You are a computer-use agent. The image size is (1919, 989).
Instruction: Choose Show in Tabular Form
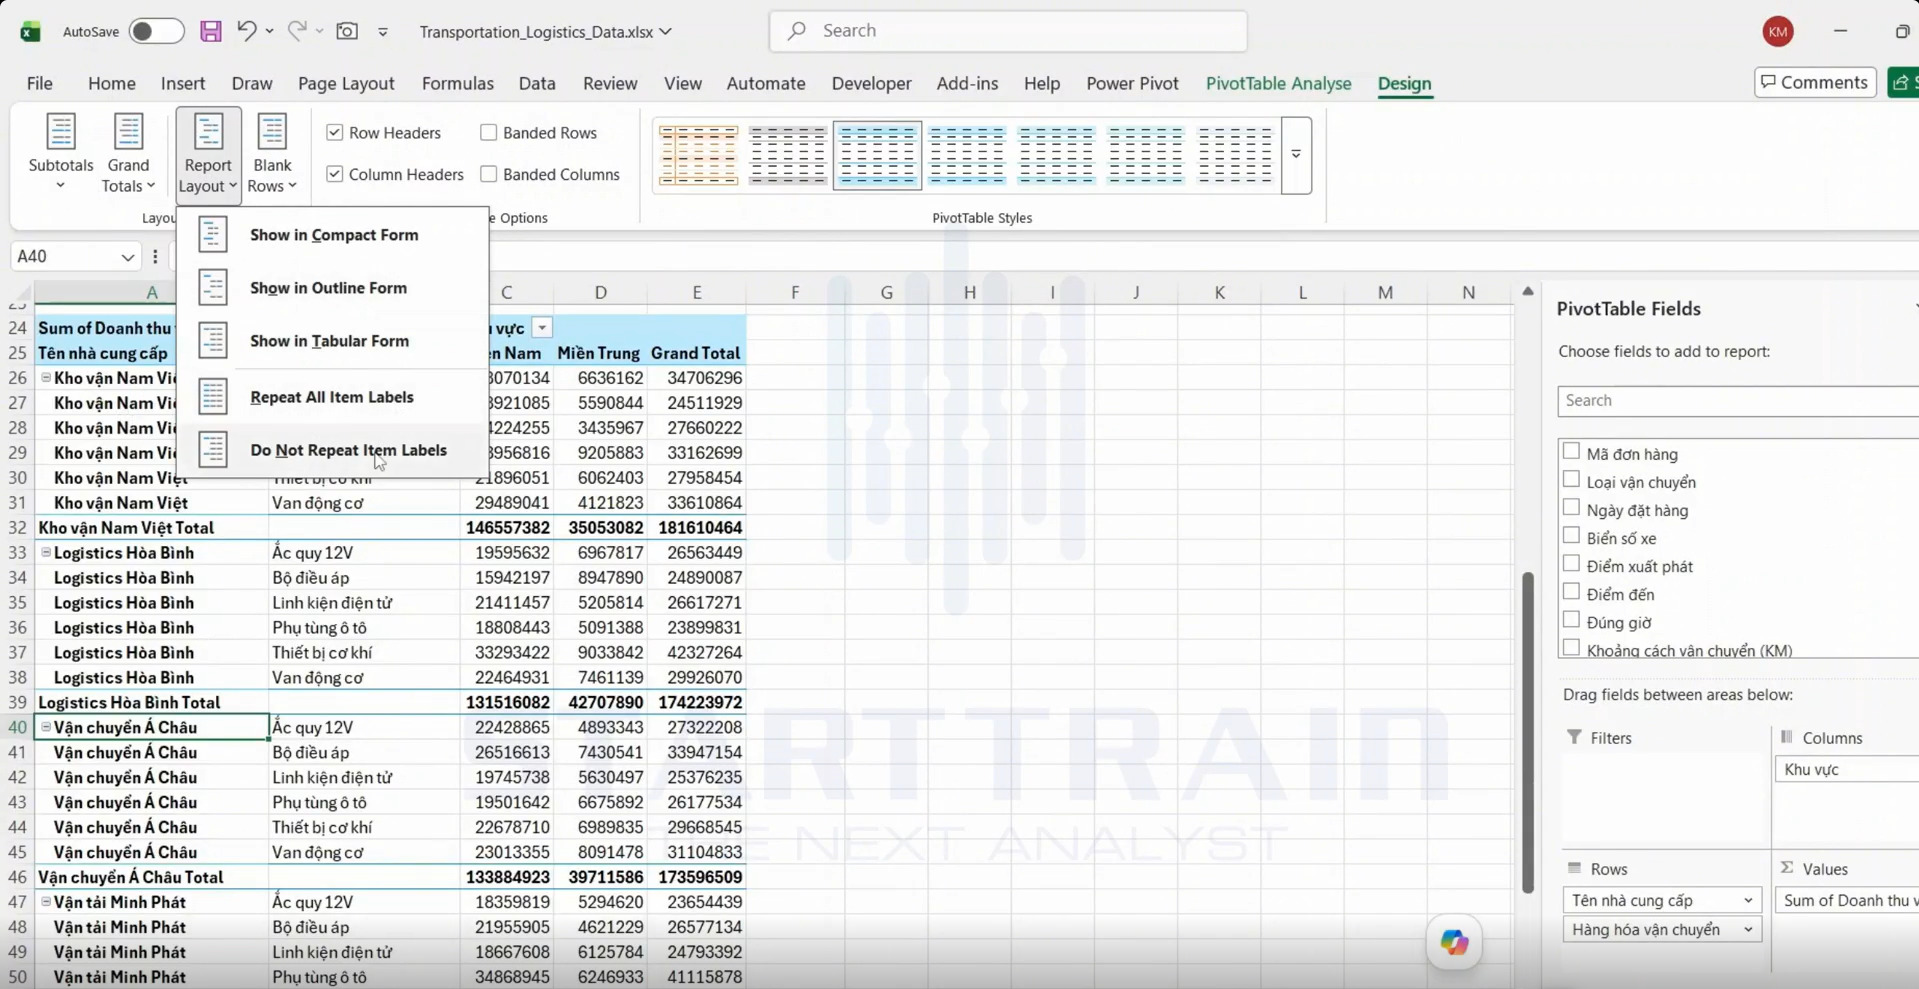(x=332, y=341)
